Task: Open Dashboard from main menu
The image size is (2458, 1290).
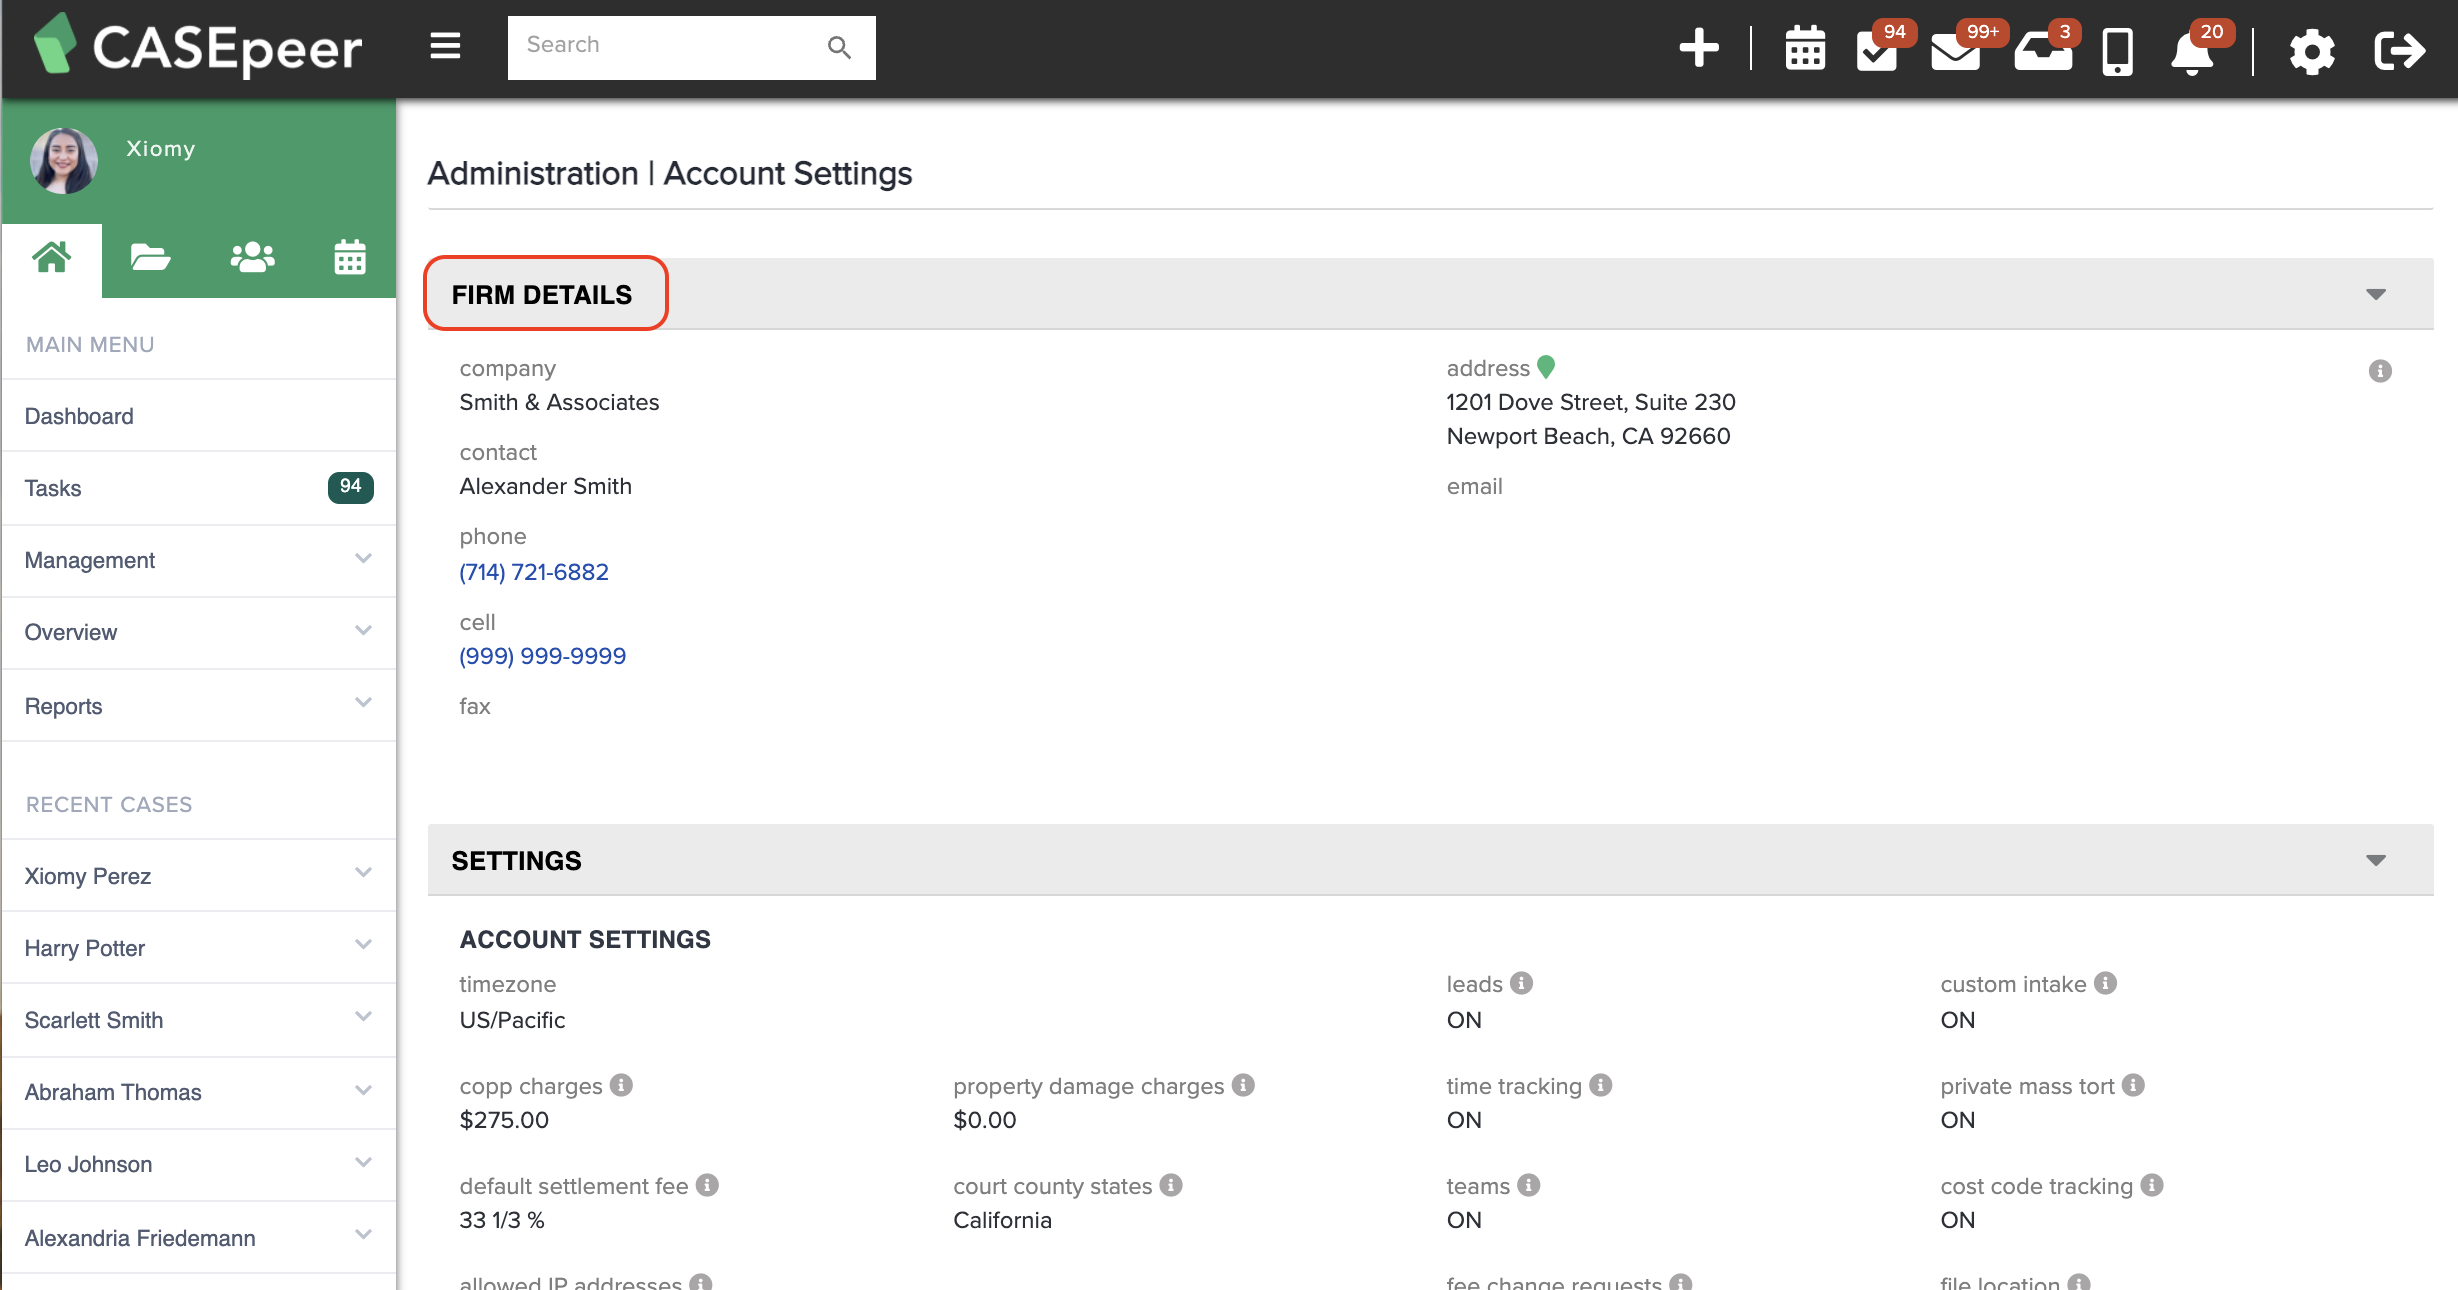Action: pyautogui.click(x=199, y=416)
